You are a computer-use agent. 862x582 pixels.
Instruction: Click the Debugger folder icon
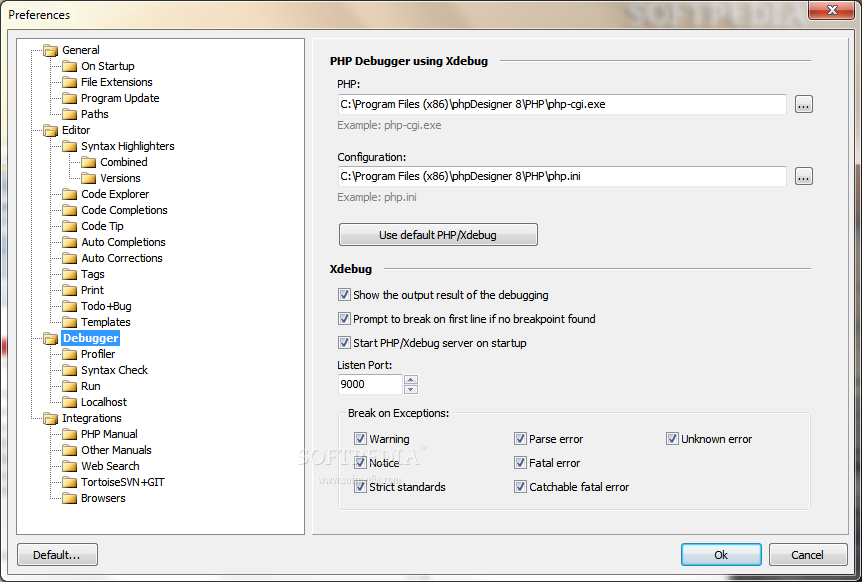51,338
